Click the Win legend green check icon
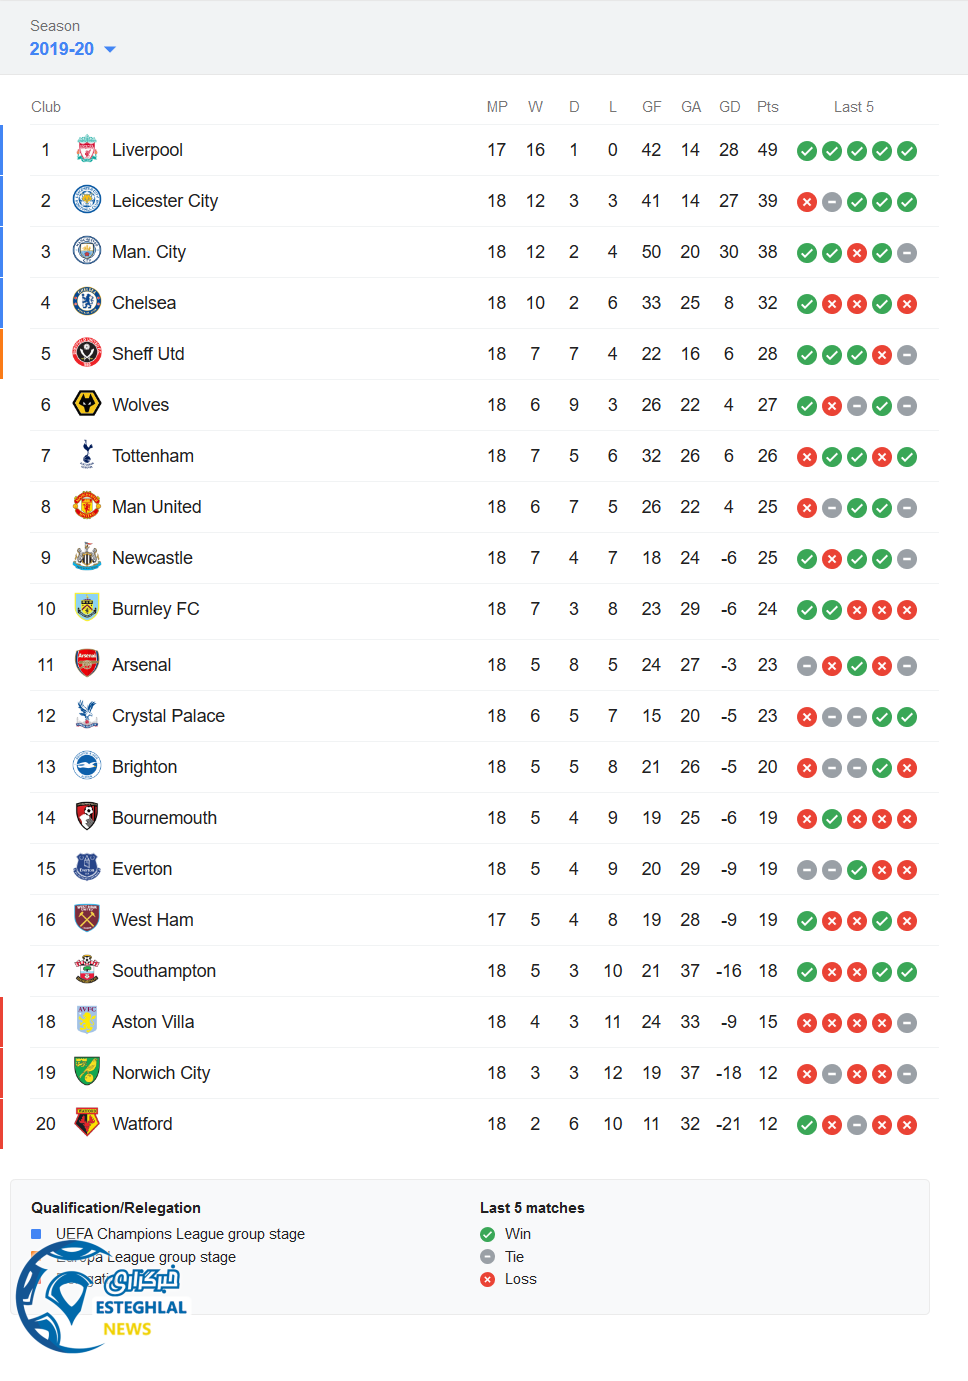This screenshot has width=968, height=1381. 488,1234
